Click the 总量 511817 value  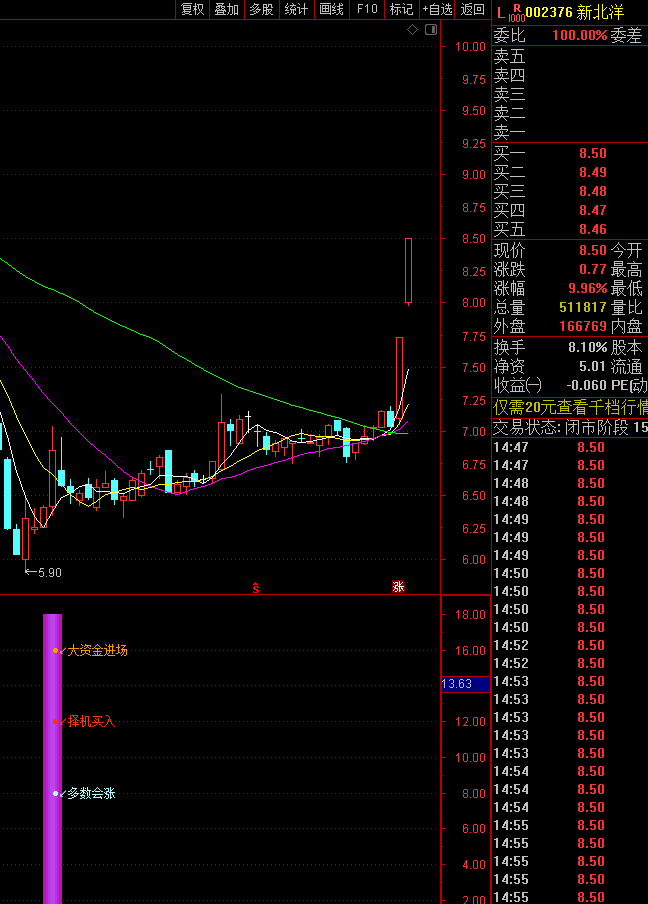coord(583,307)
